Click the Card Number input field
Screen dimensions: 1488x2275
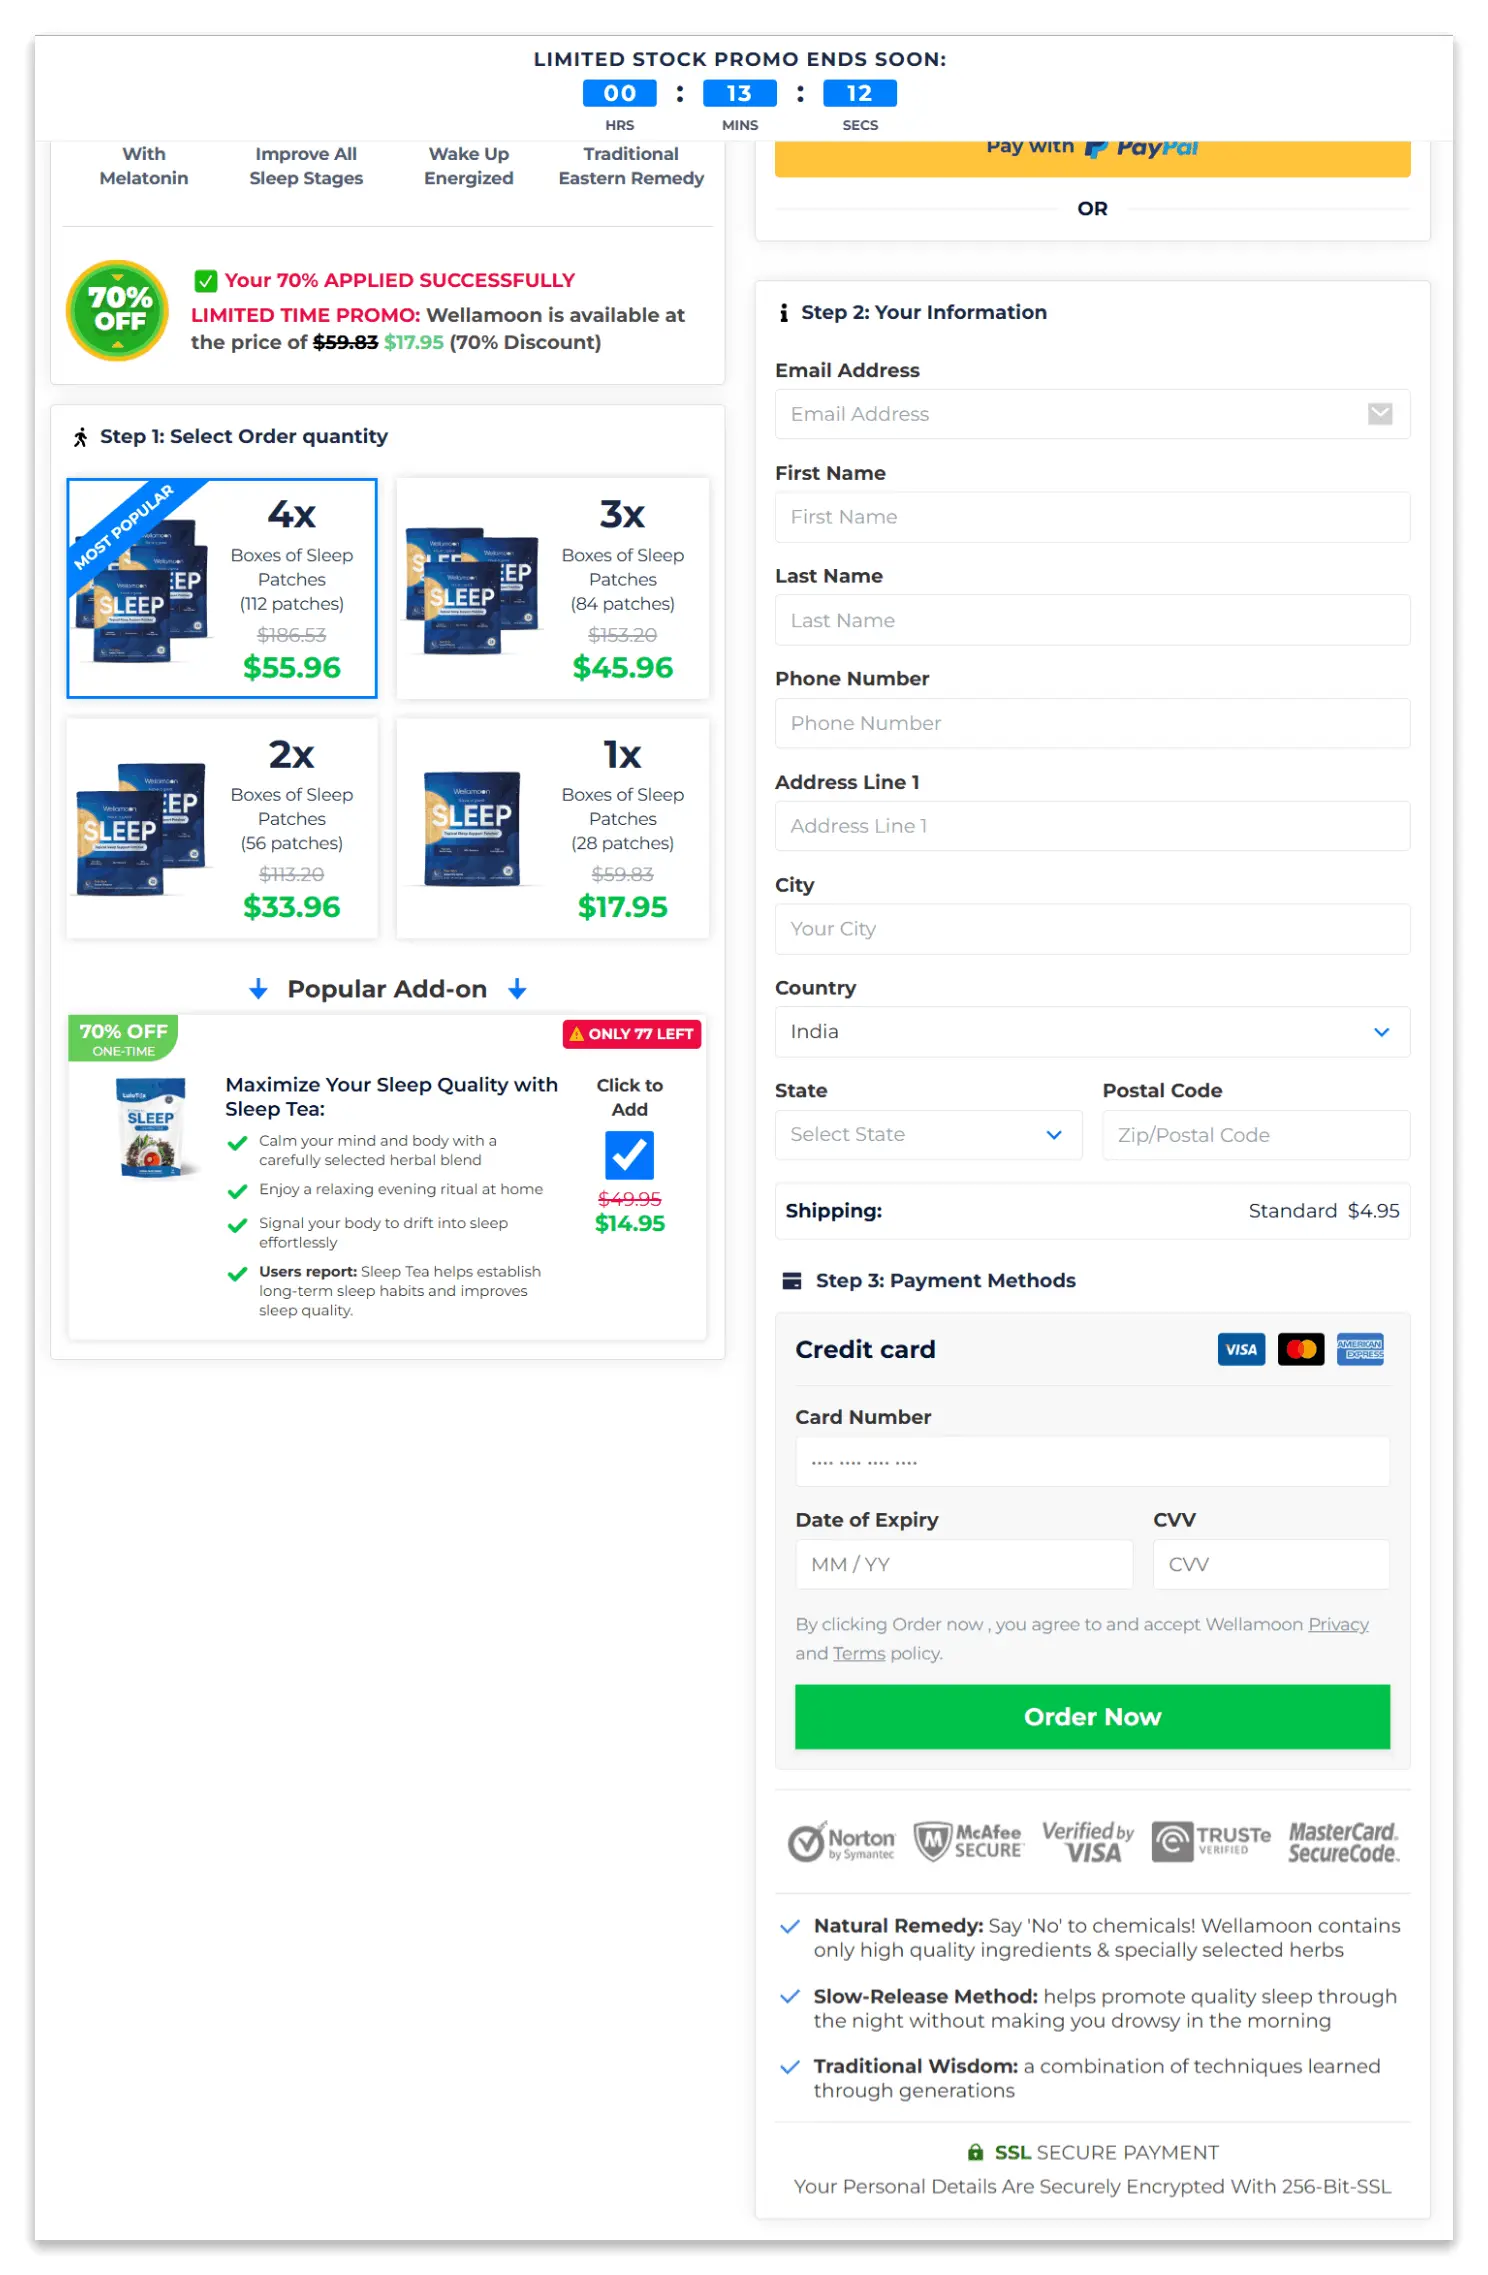click(1092, 1462)
